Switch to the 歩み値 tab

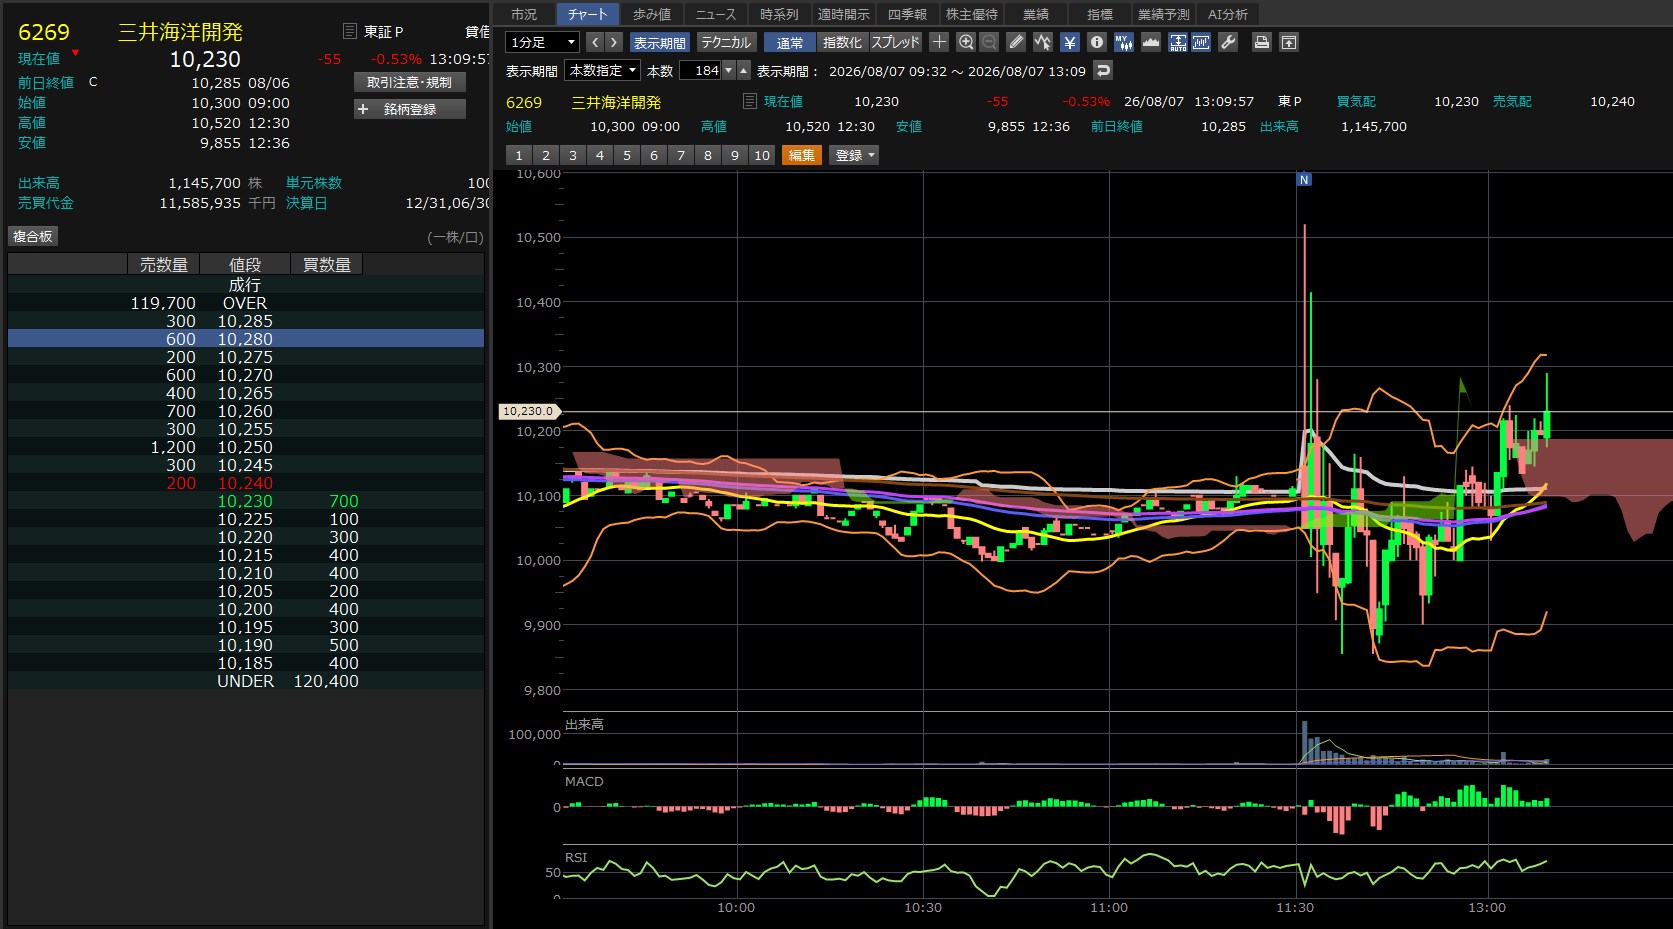(652, 14)
